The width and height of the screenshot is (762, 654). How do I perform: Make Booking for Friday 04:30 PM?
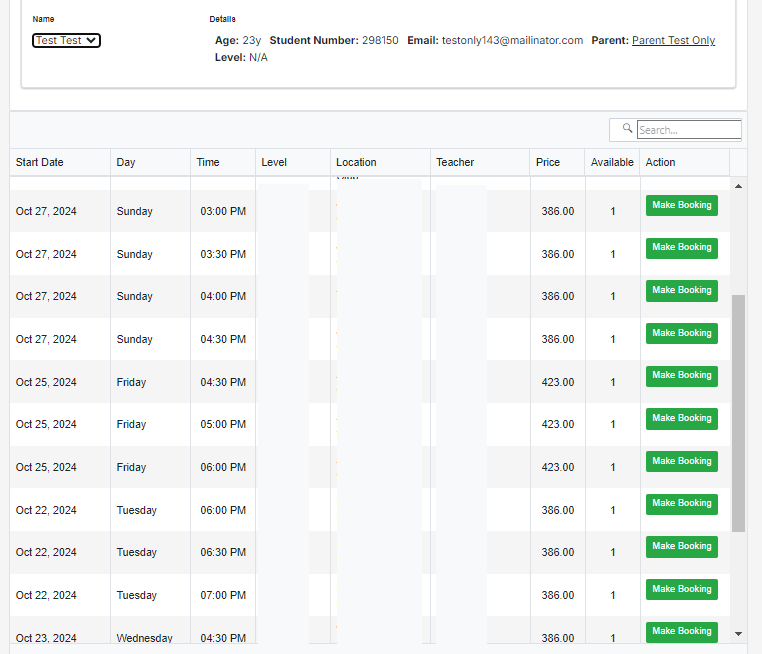(681, 376)
